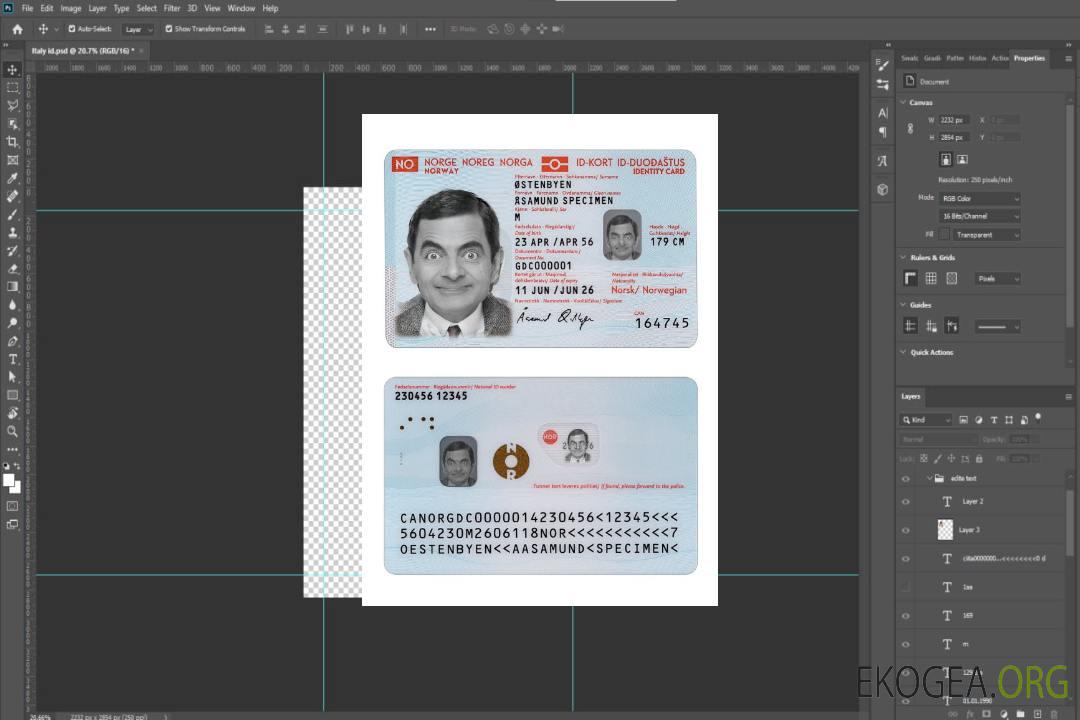This screenshot has width=1080, height=720.
Task: Click the foreground color swatch
Action: click(x=9, y=480)
